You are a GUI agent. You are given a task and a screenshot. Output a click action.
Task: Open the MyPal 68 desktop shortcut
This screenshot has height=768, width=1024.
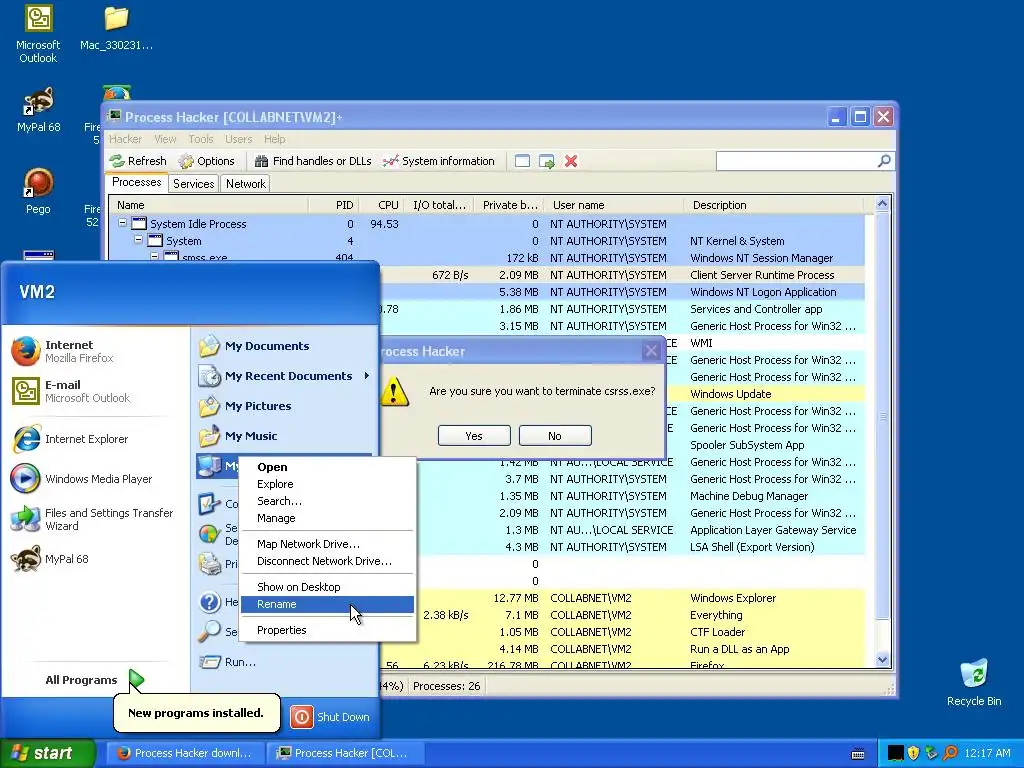[x=39, y=109]
